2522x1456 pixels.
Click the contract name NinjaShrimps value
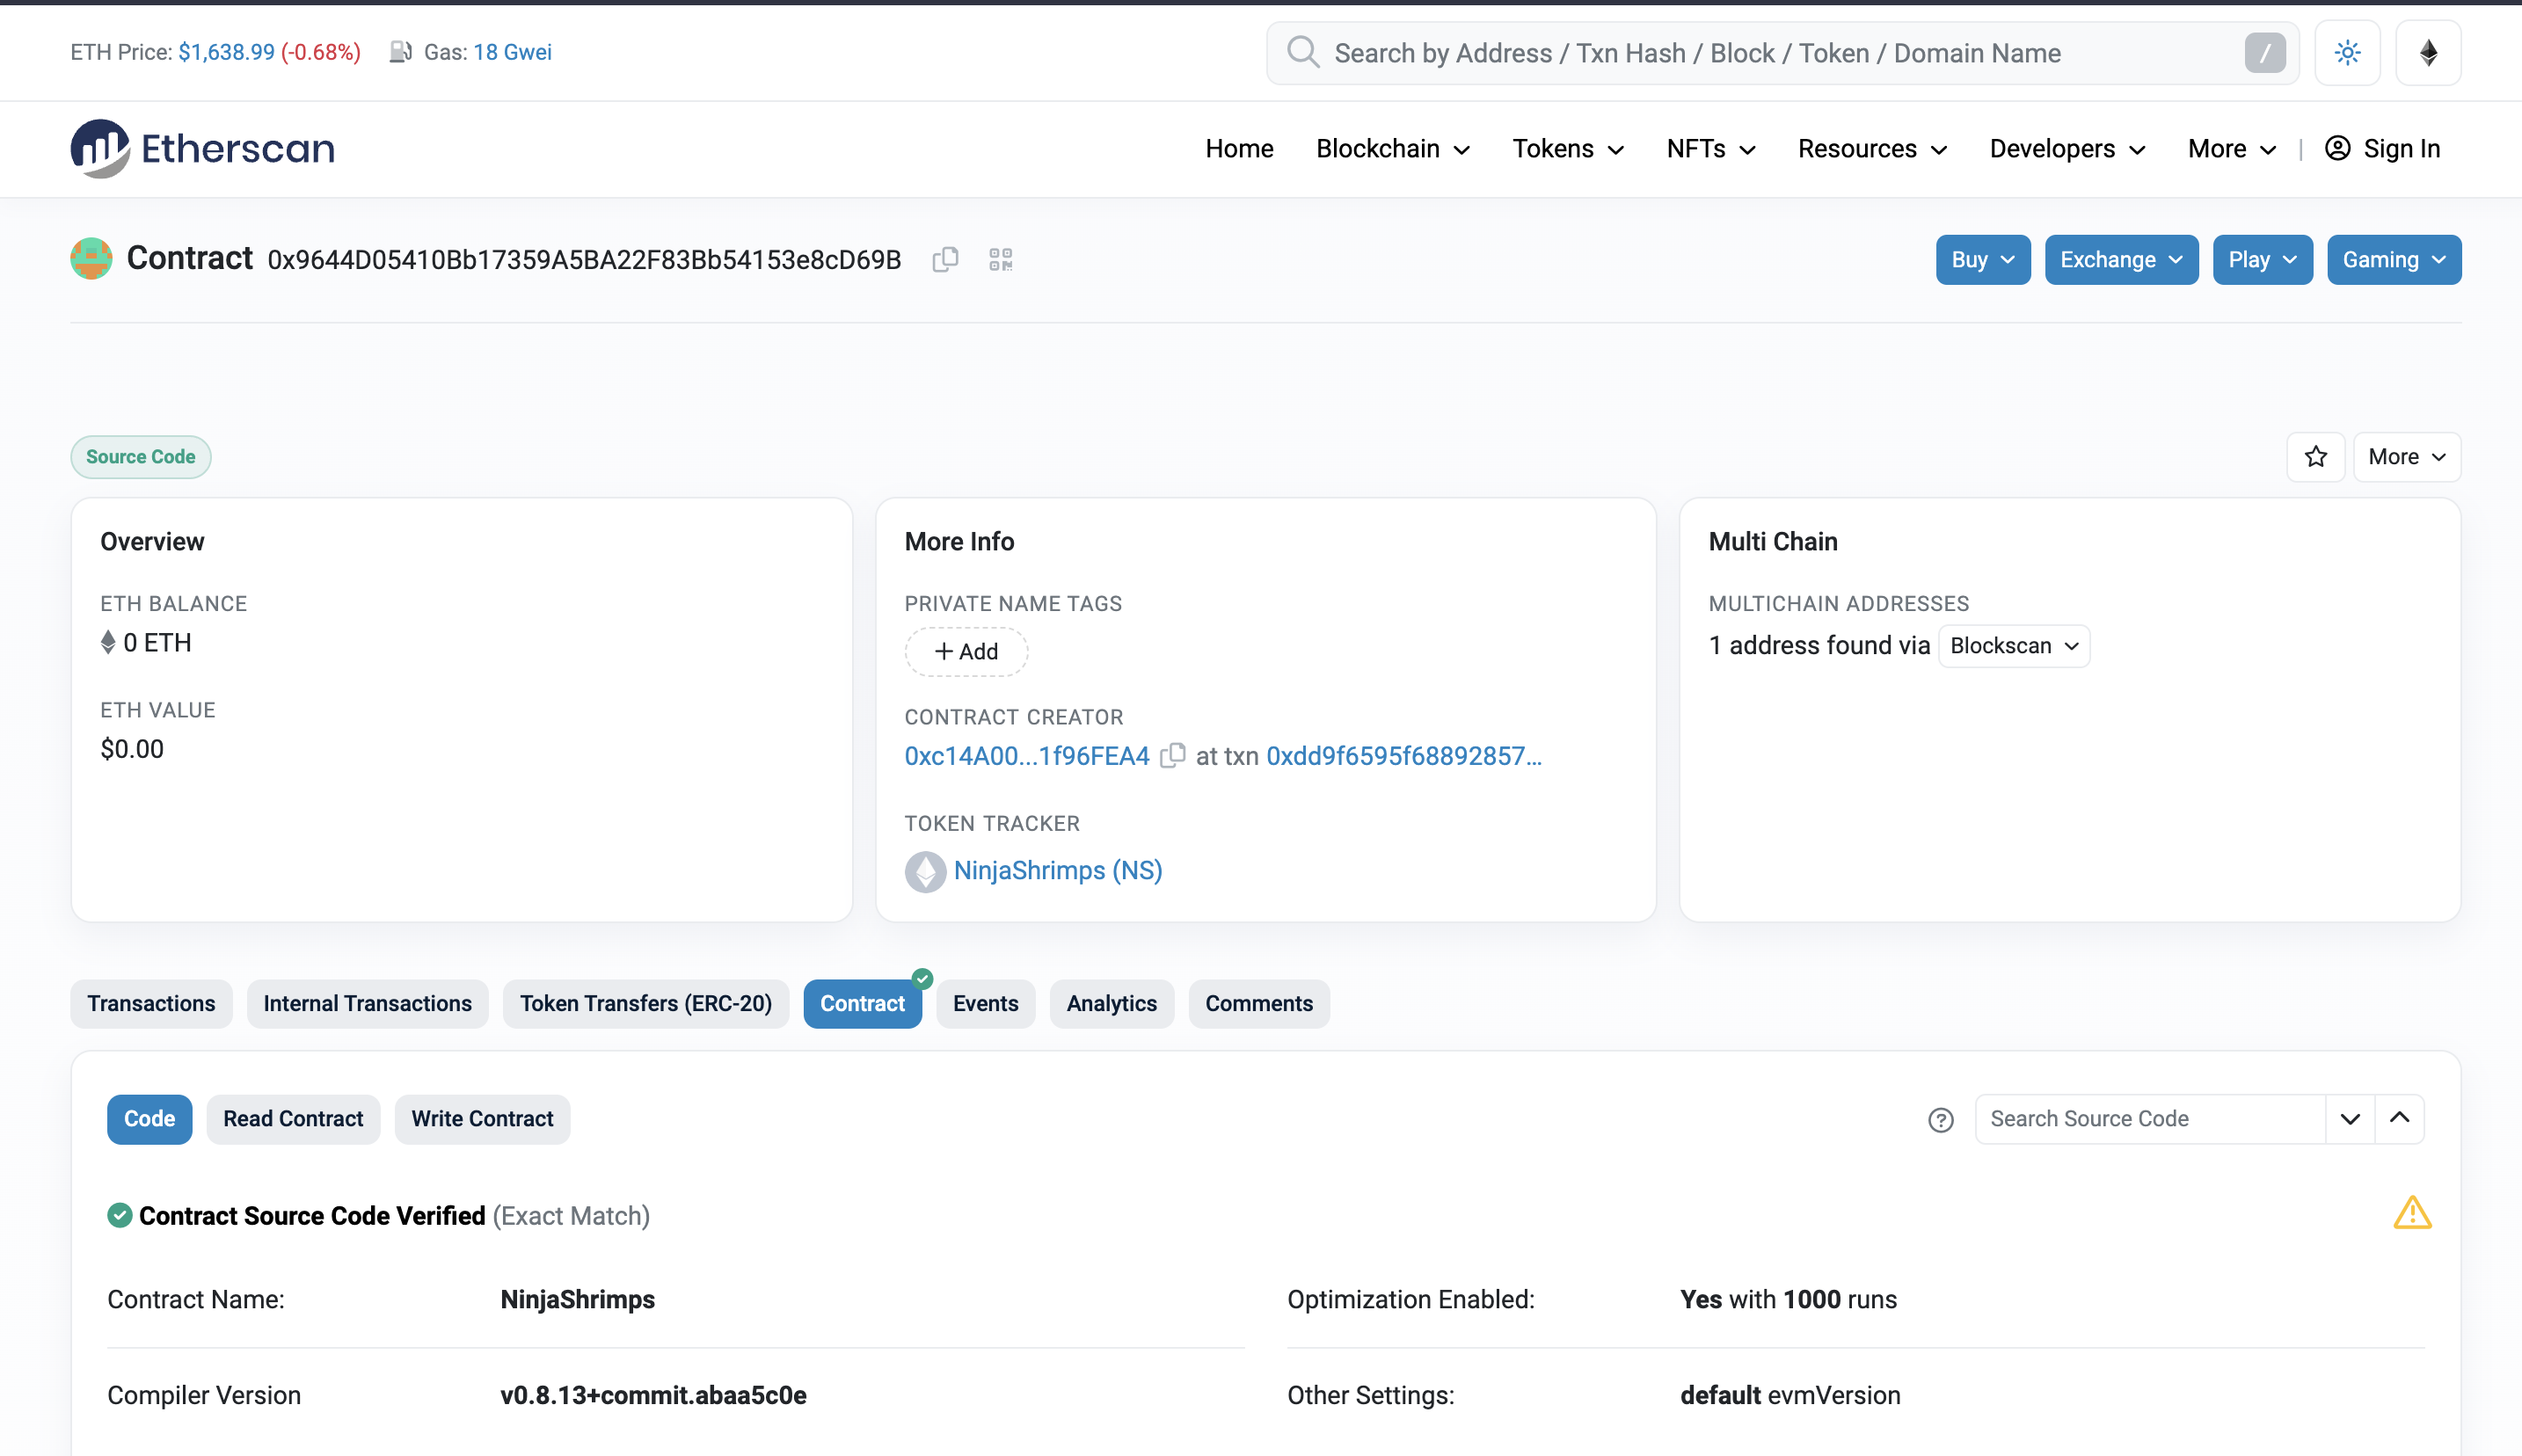pyautogui.click(x=577, y=1300)
